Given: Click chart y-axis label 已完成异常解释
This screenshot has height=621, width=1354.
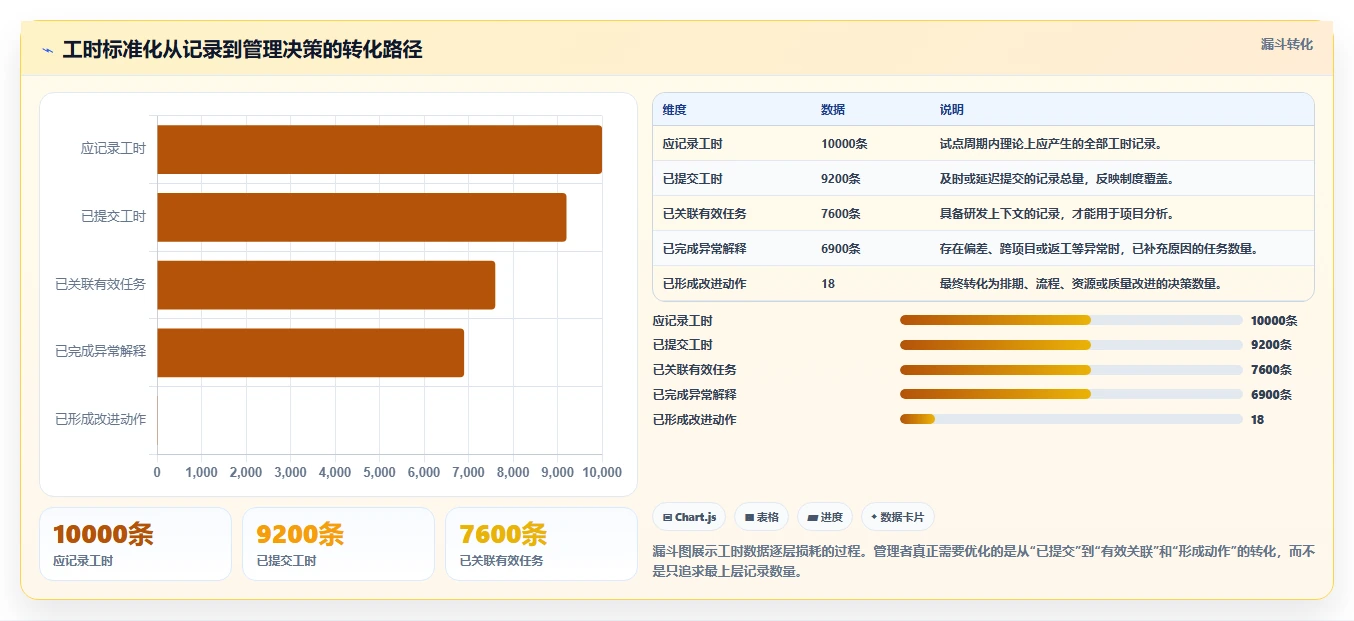Looking at the screenshot, I should pyautogui.click(x=101, y=352).
